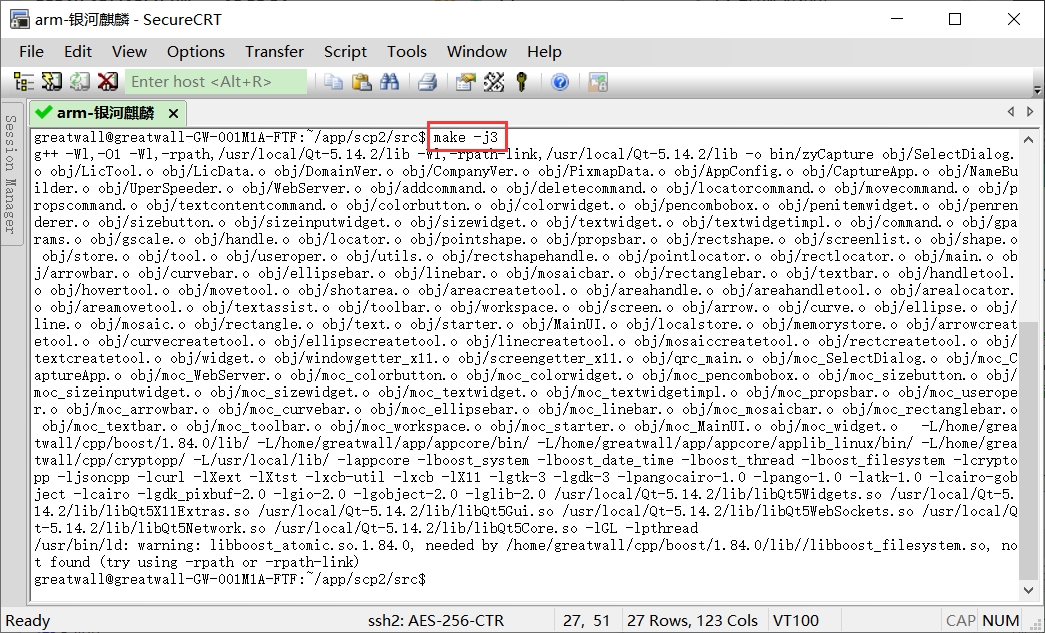The image size is (1045, 633).
Task: Click the Quick Connect lightning icon
Action: coord(51,82)
